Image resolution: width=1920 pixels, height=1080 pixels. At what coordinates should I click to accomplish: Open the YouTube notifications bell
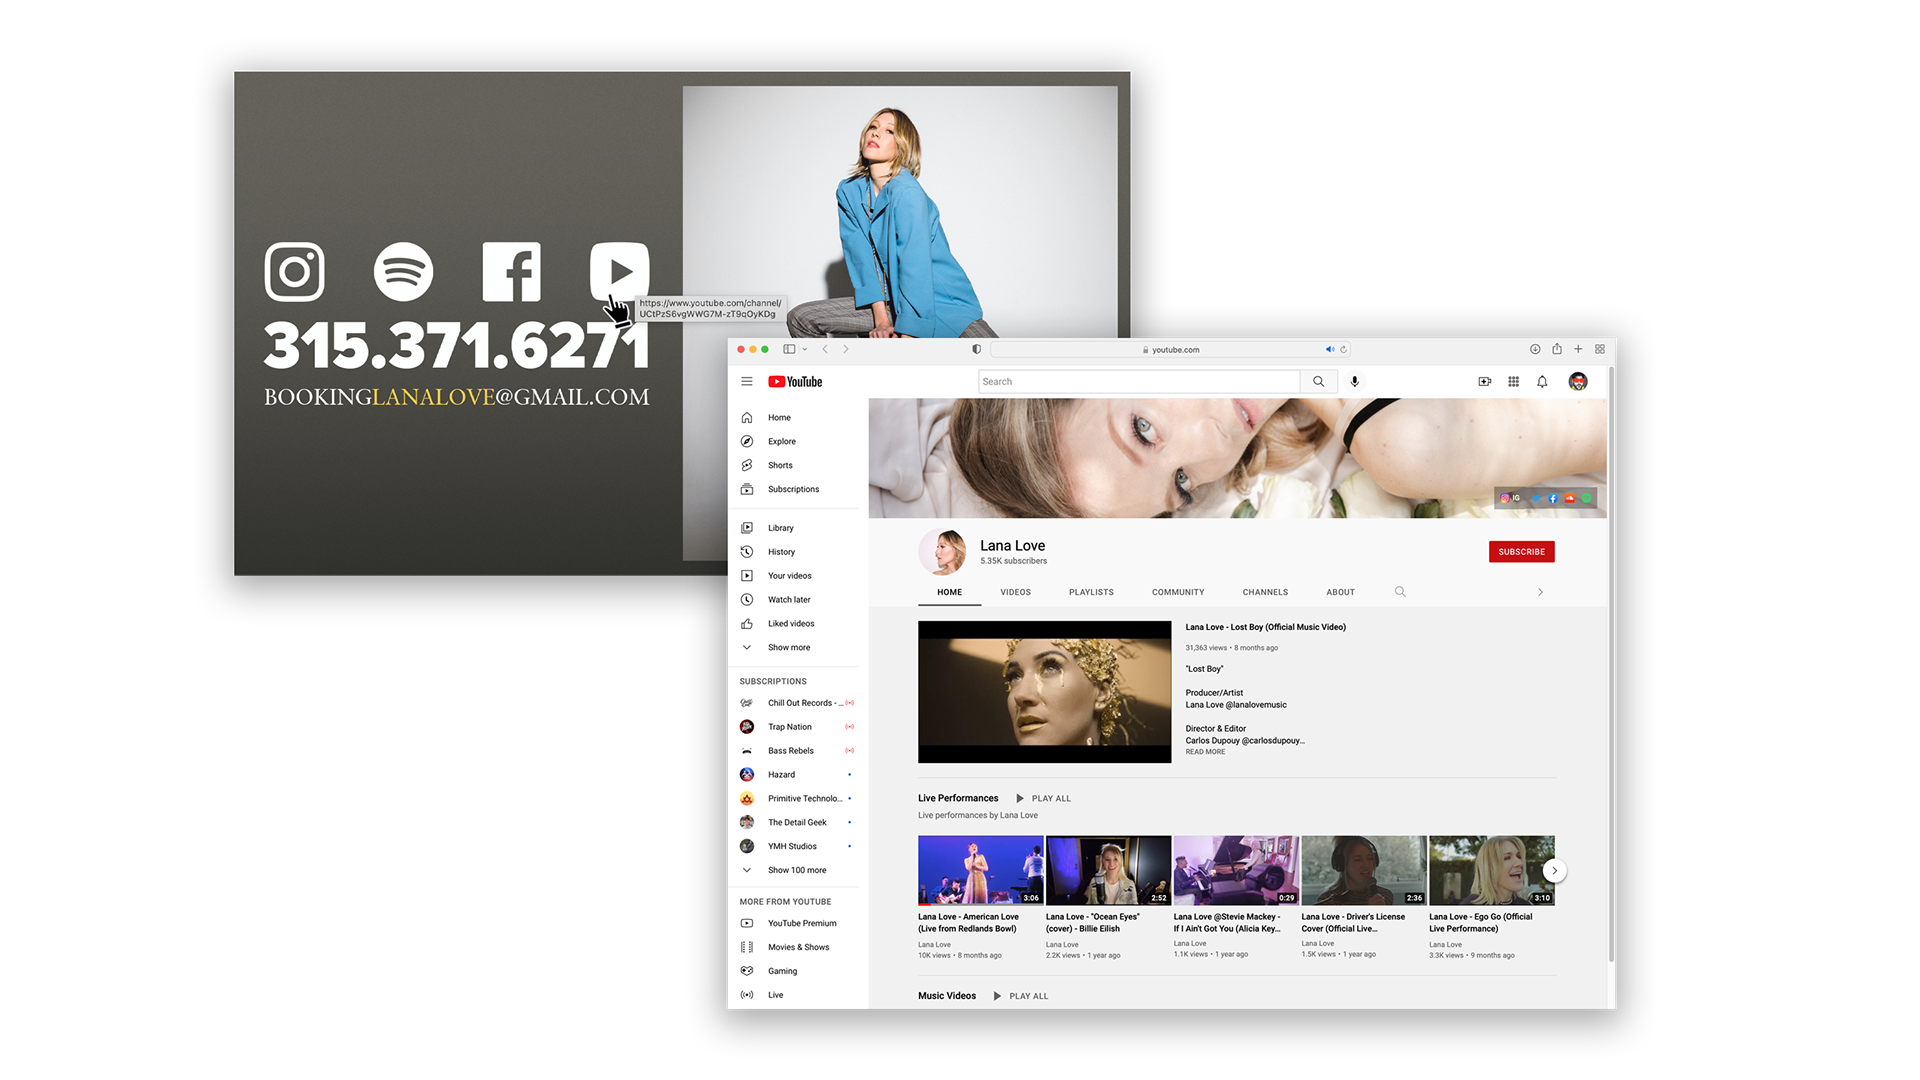tap(1542, 382)
